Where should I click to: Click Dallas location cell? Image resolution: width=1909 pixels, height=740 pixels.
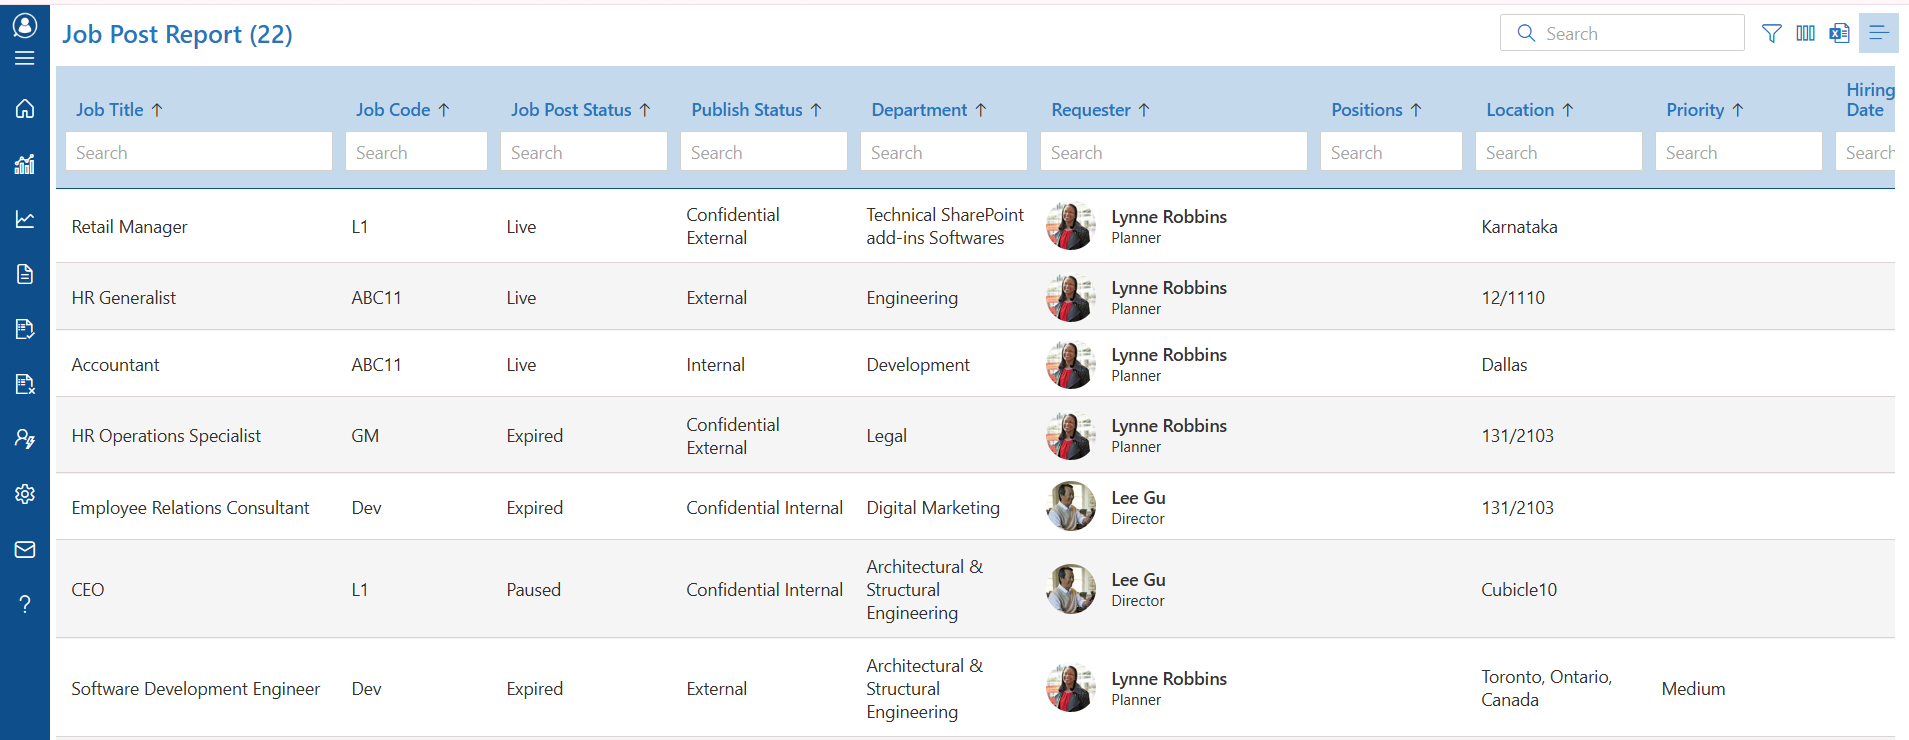point(1504,365)
